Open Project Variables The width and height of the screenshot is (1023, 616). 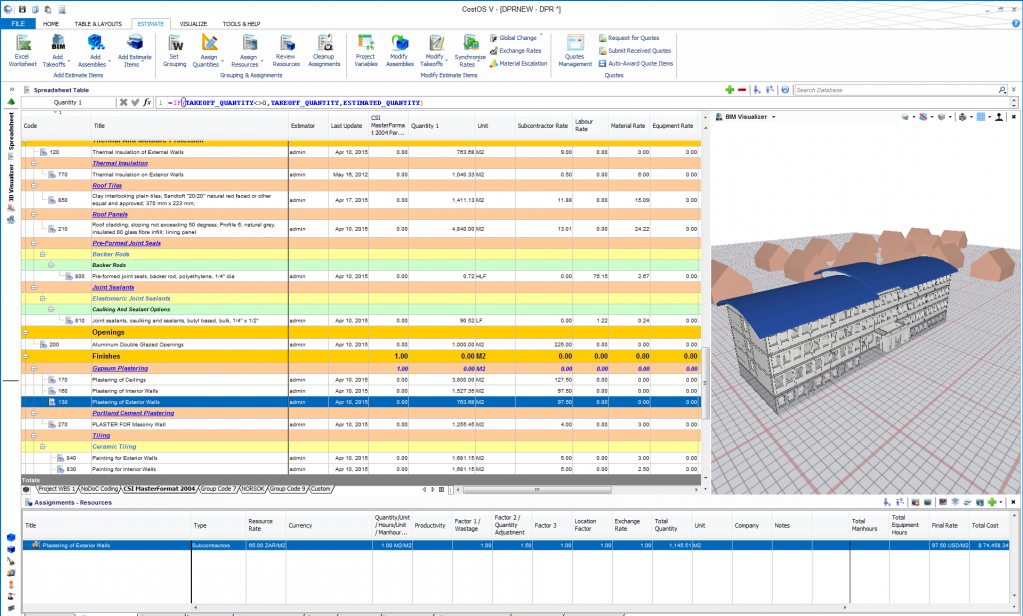365,51
